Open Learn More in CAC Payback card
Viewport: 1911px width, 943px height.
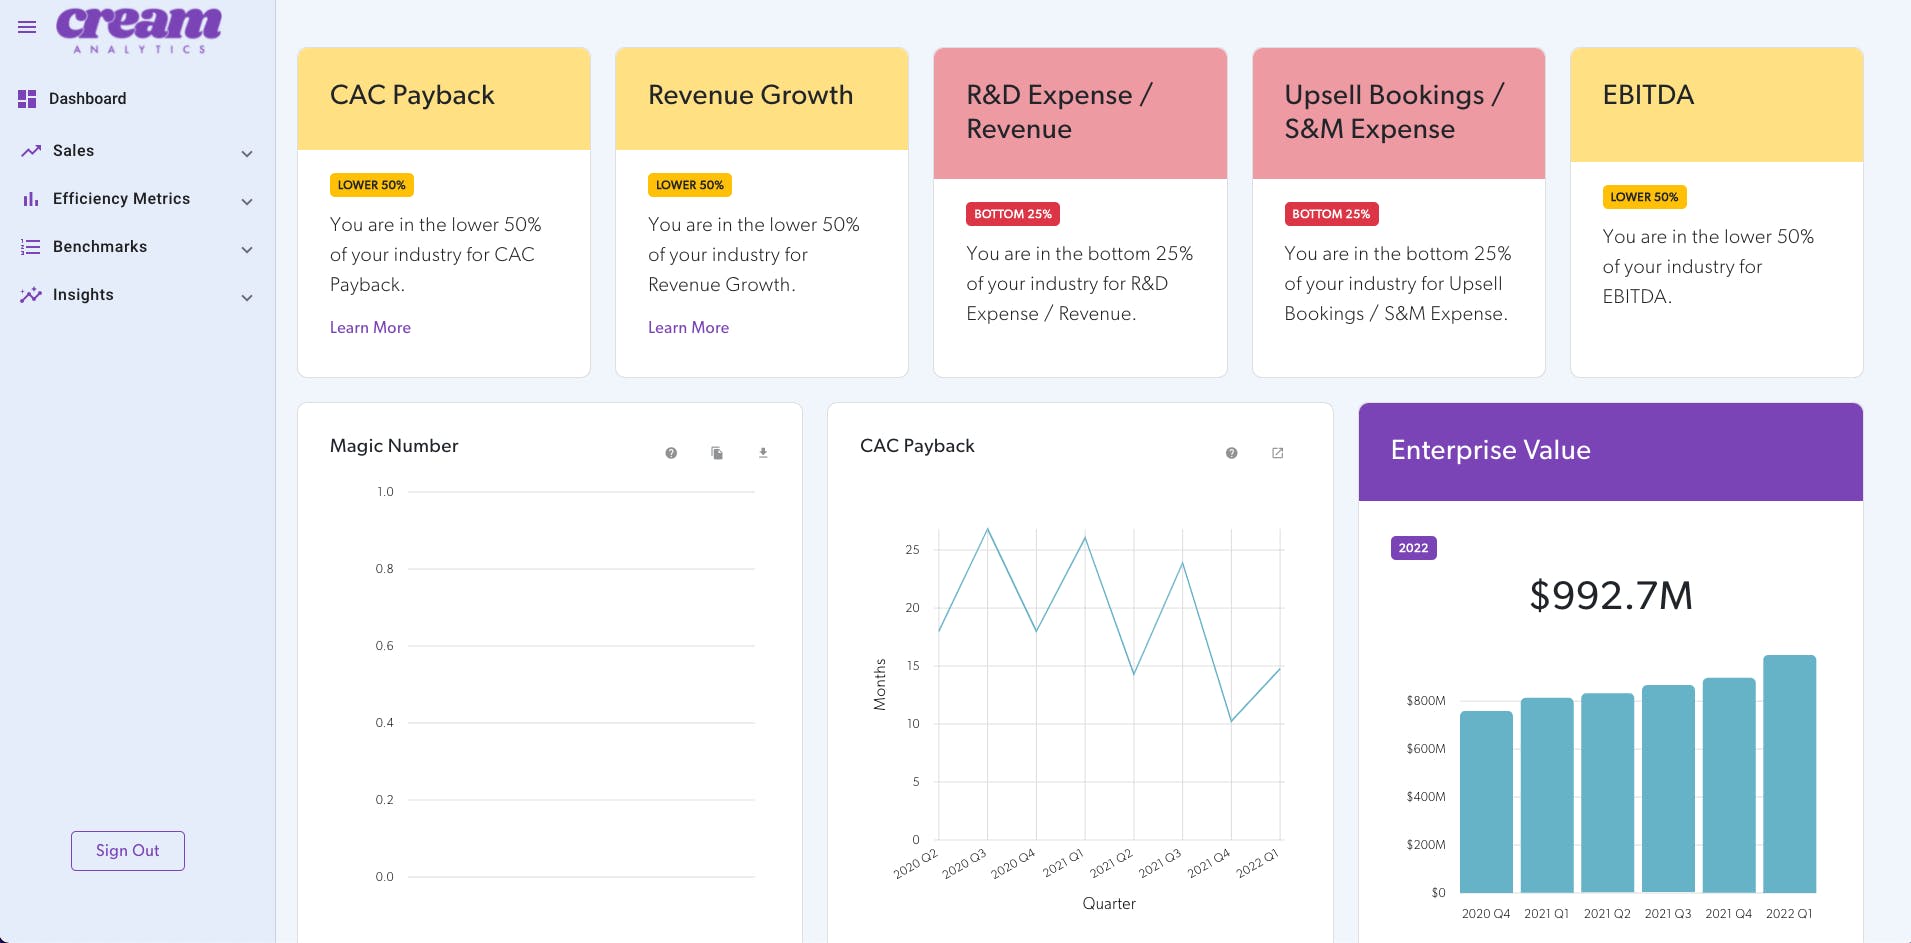[370, 328]
